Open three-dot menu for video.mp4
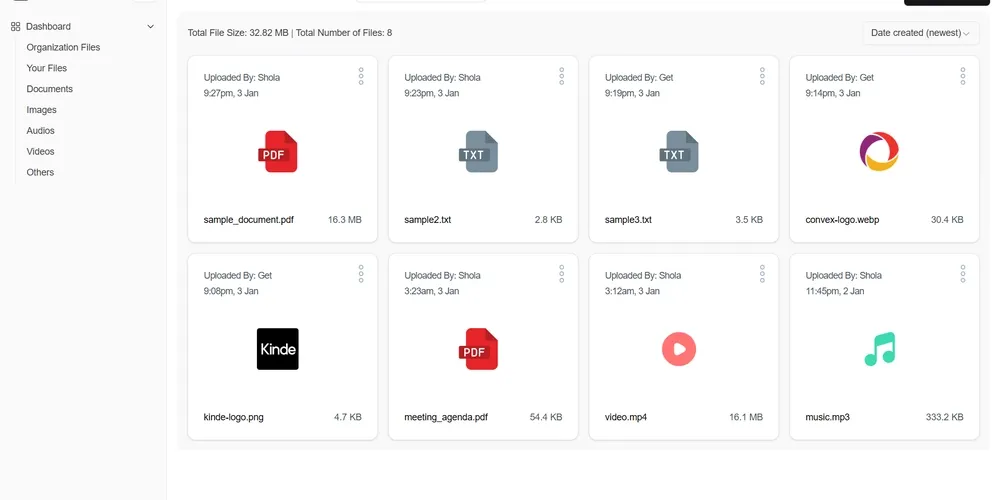 tap(762, 273)
